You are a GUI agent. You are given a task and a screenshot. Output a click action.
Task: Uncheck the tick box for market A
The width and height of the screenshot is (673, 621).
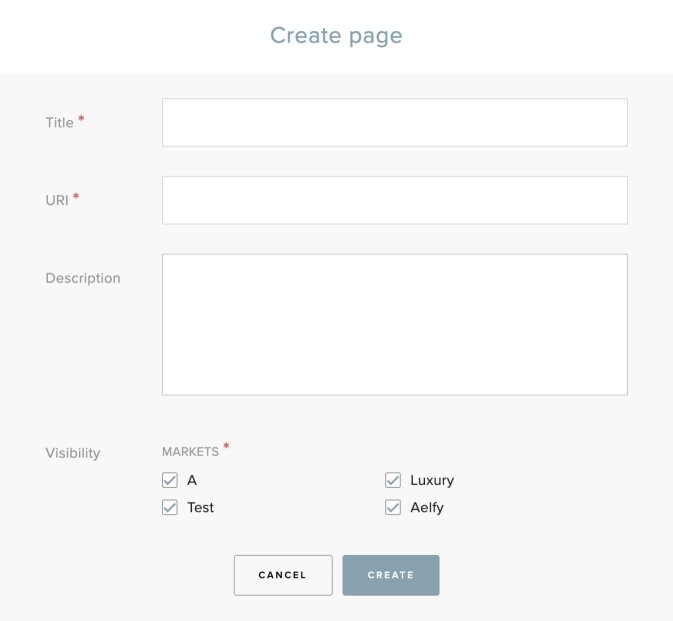pos(170,480)
